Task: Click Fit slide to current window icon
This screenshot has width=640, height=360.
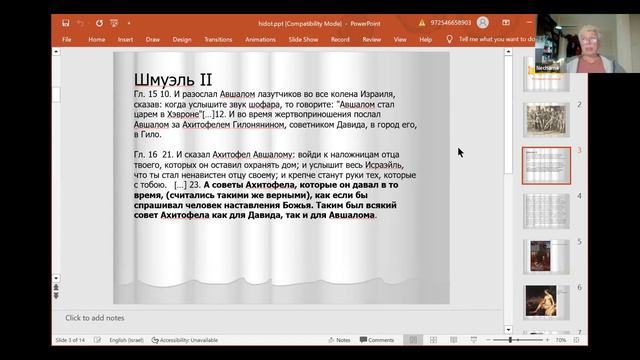Action: [576, 340]
